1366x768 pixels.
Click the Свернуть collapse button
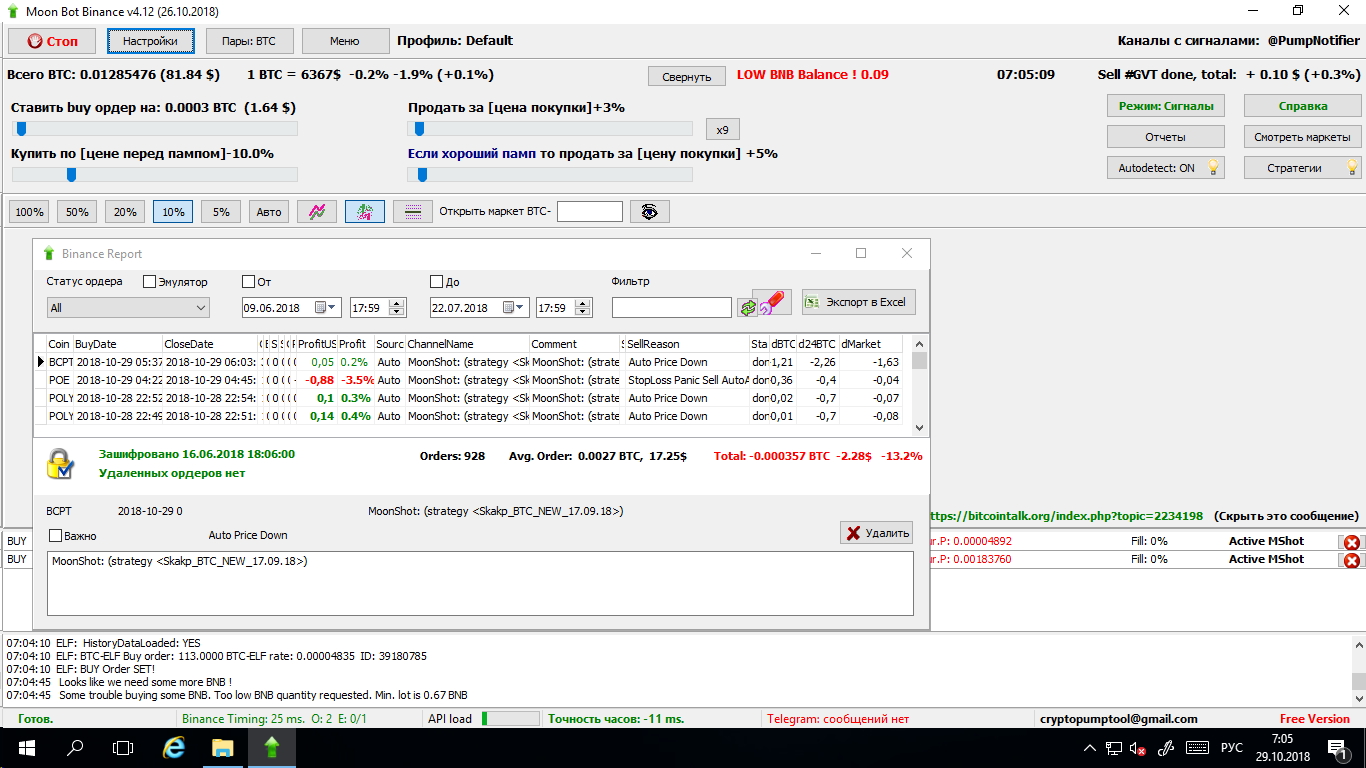pos(686,77)
